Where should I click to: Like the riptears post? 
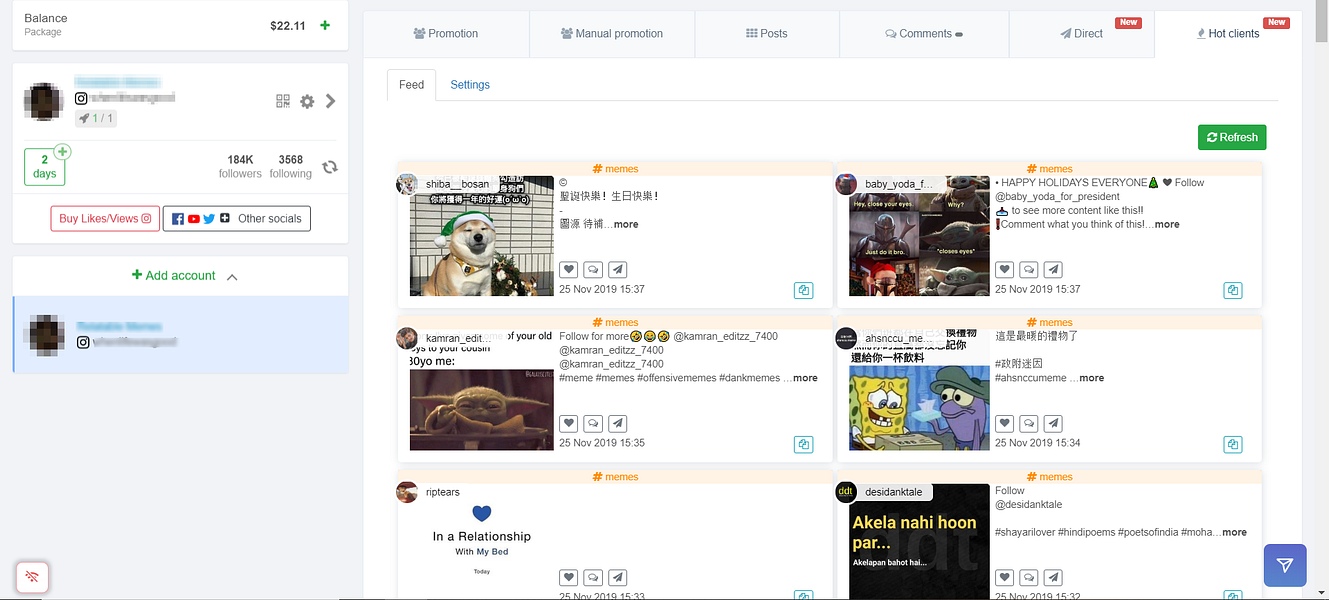click(x=568, y=577)
